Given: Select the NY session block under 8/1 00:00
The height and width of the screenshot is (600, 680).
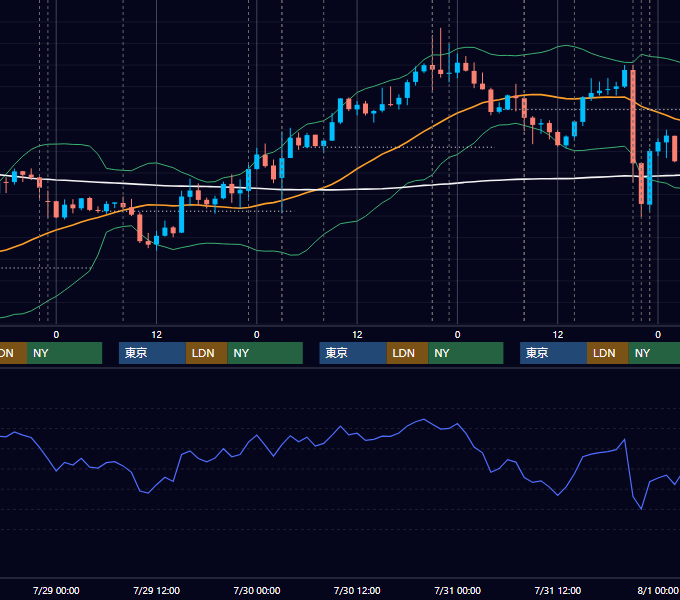Looking at the screenshot, I should (654, 353).
